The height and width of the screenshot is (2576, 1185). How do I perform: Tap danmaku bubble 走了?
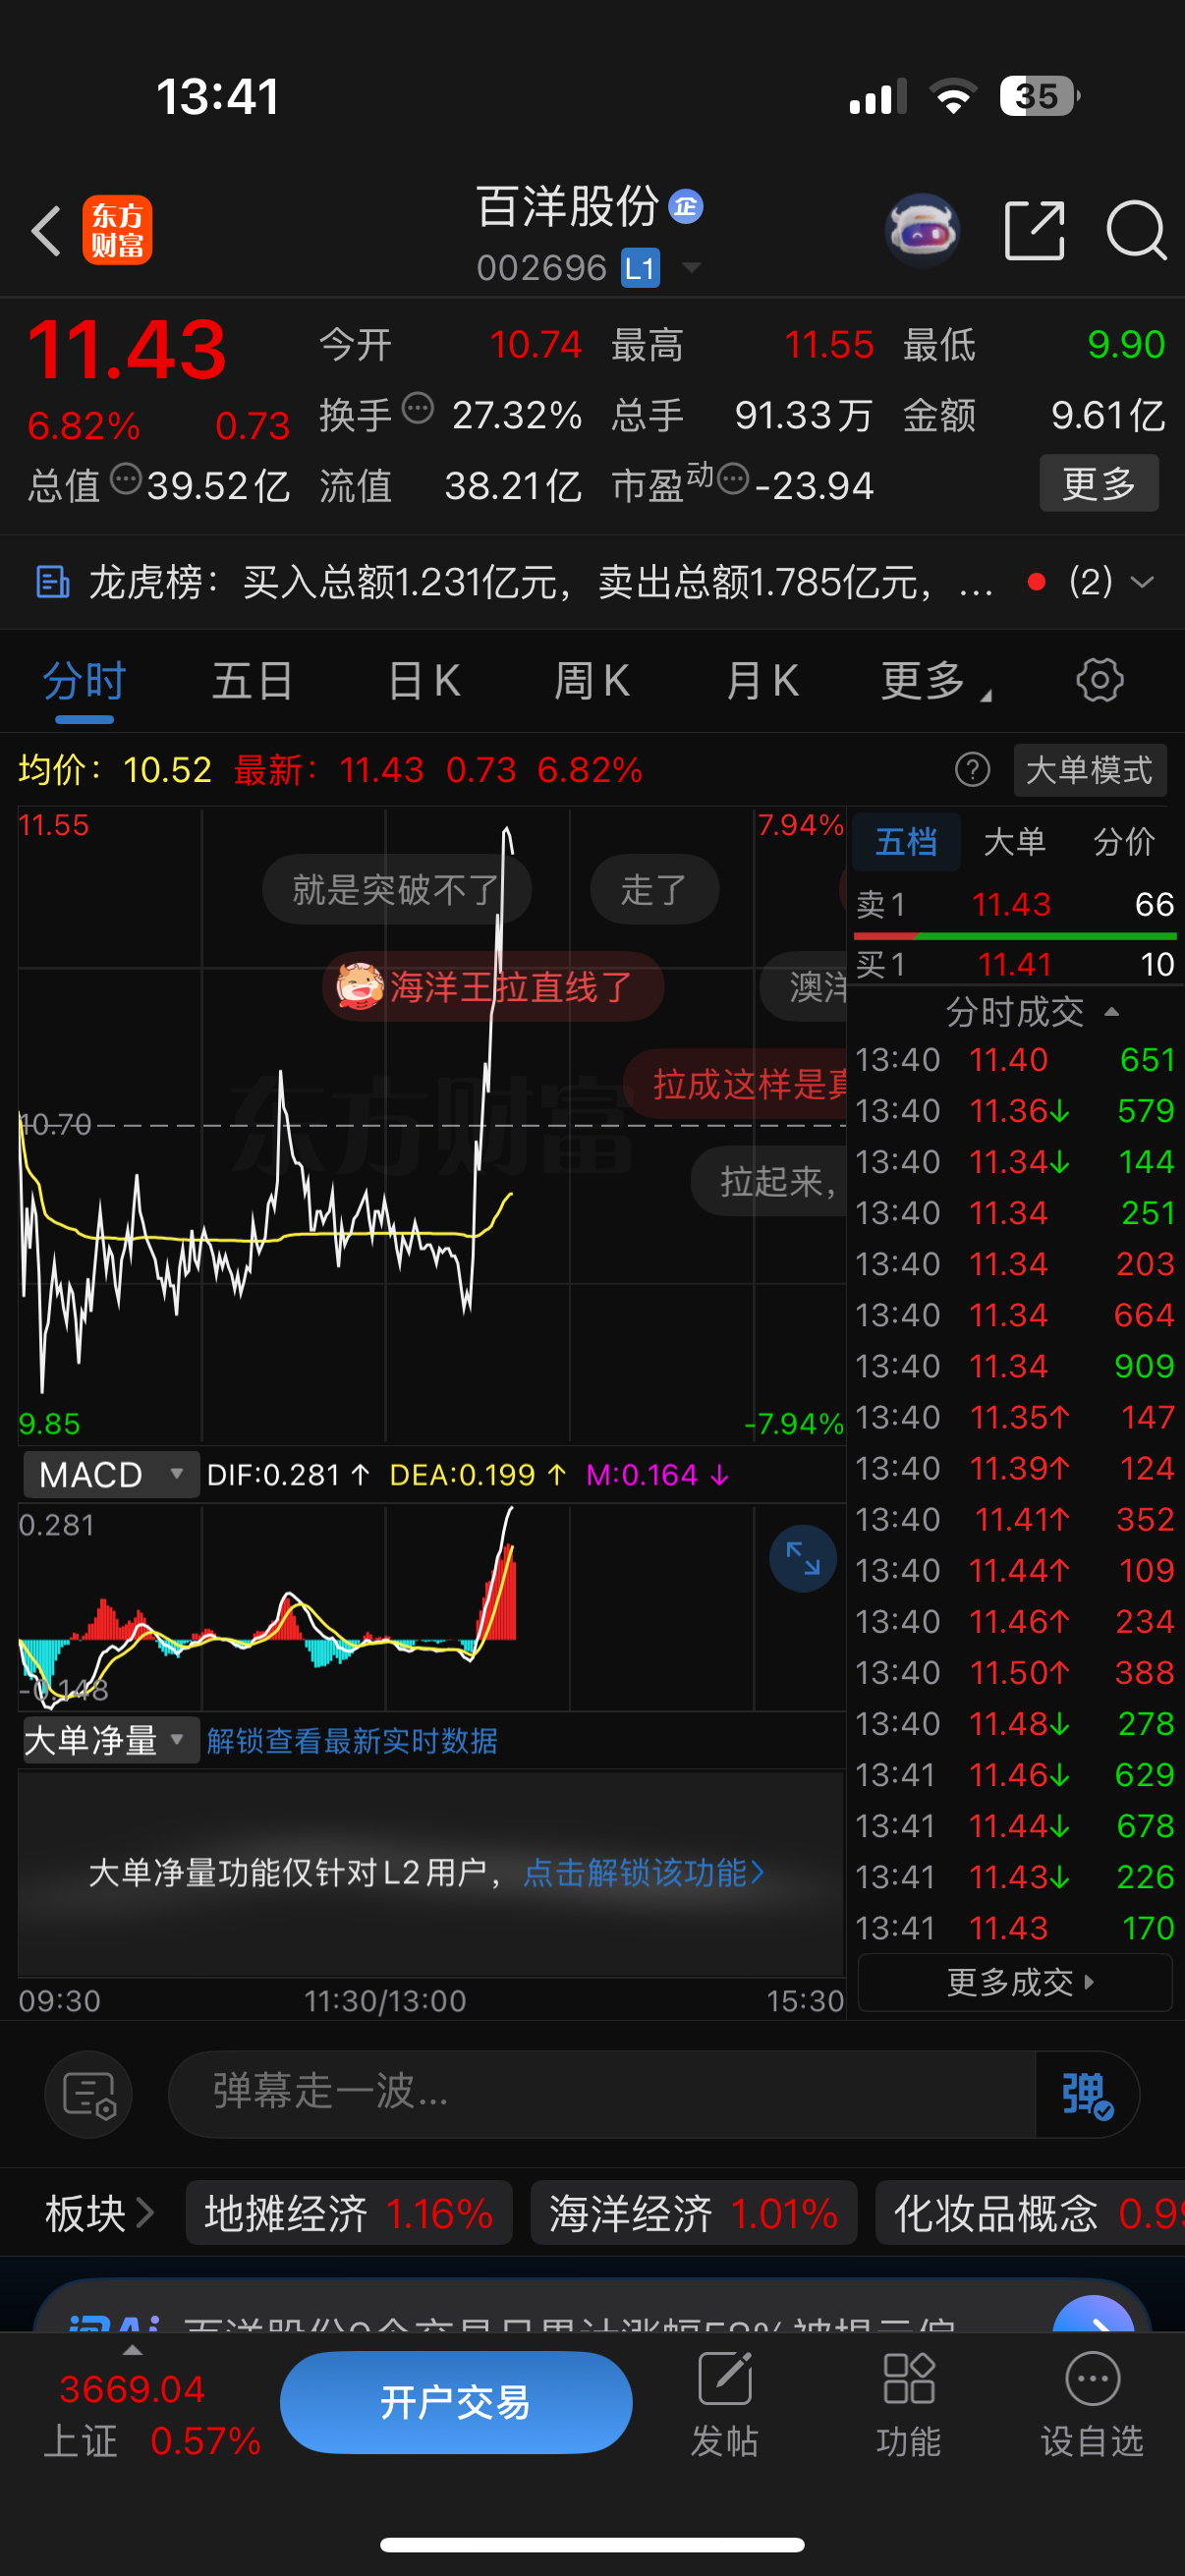pyautogui.click(x=654, y=889)
